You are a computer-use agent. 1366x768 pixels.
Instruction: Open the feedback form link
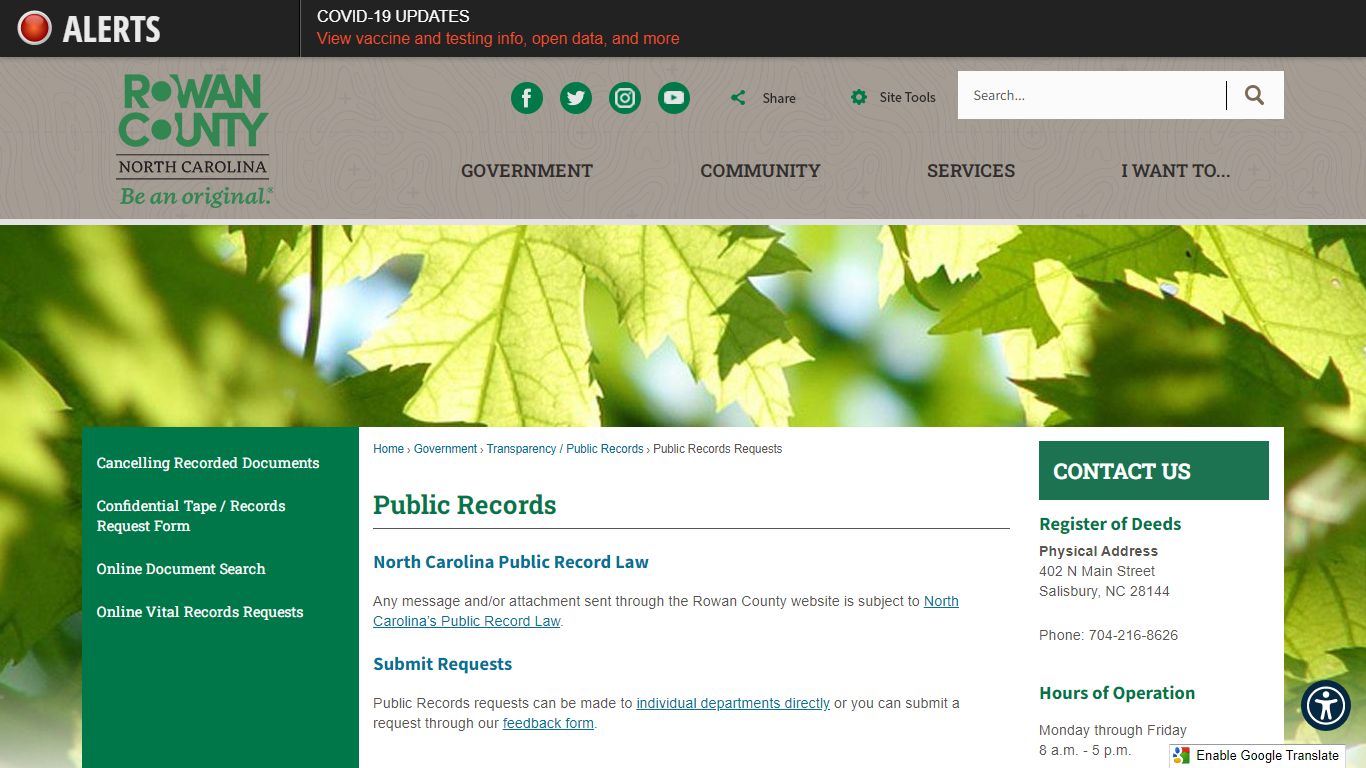click(x=548, y=723)
